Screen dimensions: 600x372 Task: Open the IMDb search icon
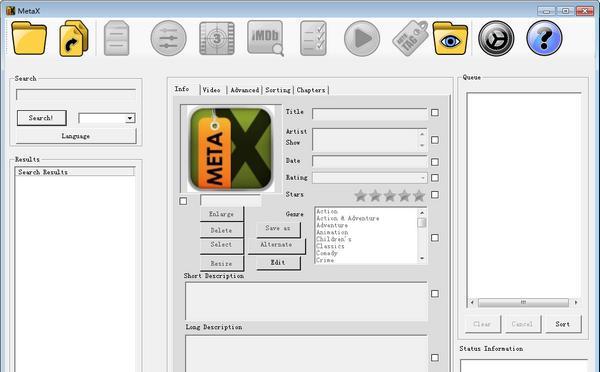266,38
